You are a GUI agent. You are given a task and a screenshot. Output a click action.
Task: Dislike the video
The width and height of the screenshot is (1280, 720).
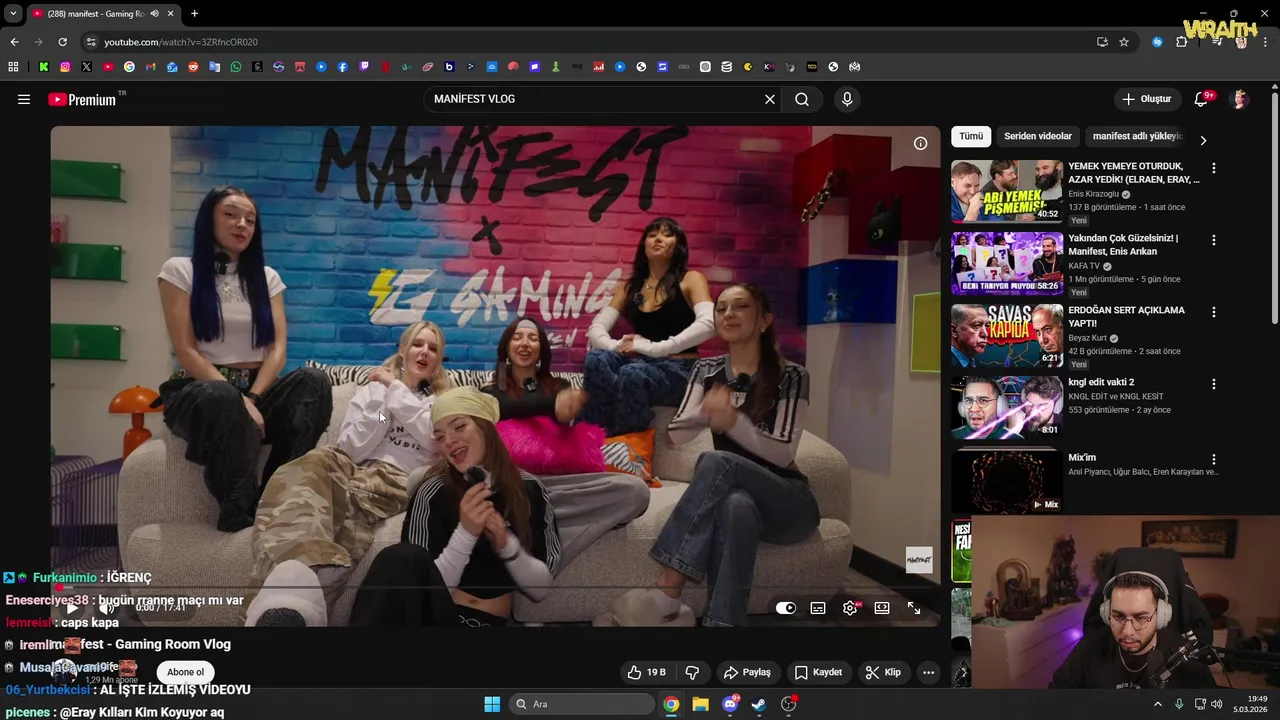[692, 672]
